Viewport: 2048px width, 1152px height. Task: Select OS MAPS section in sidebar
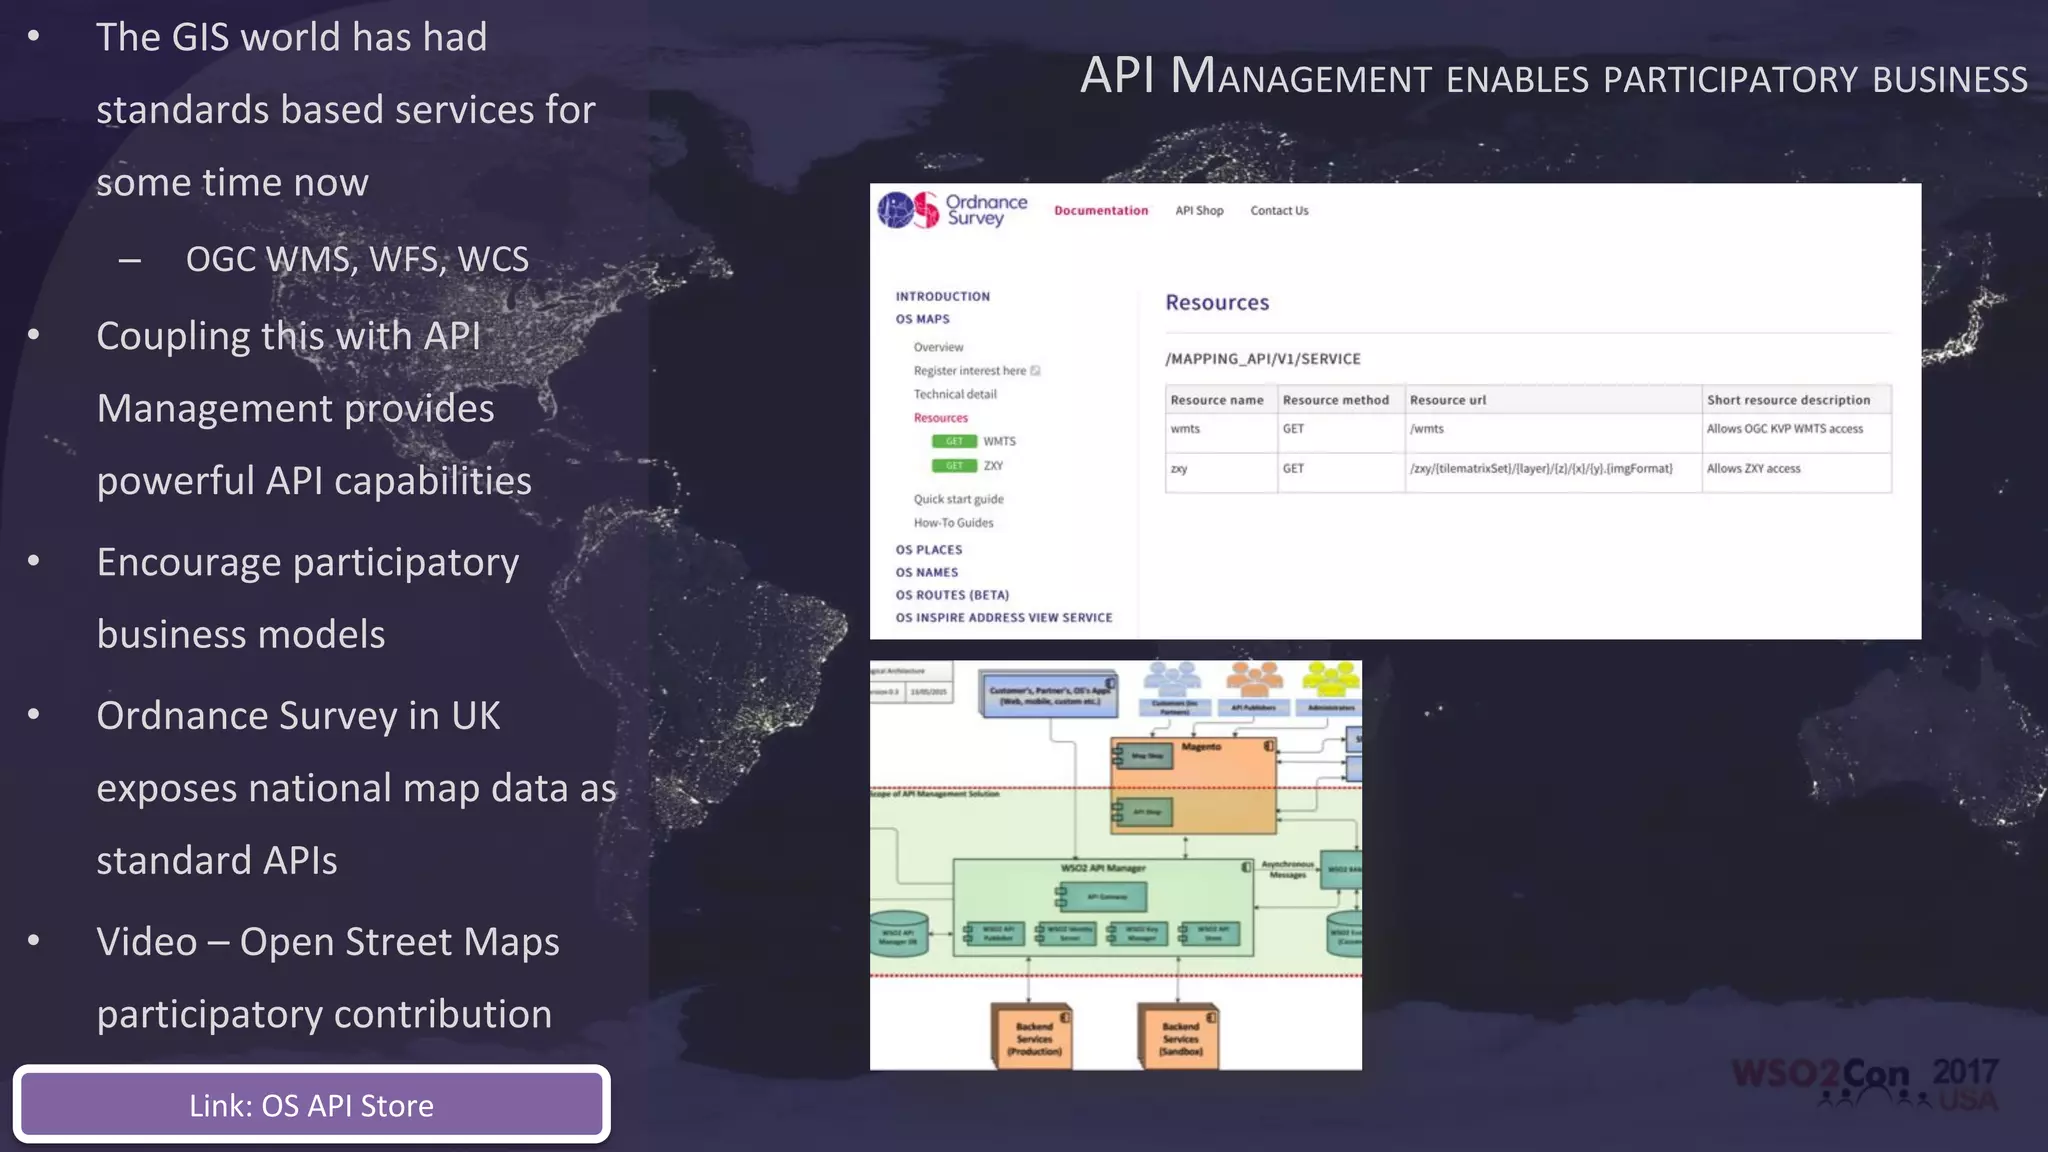(x=923, y=319)
